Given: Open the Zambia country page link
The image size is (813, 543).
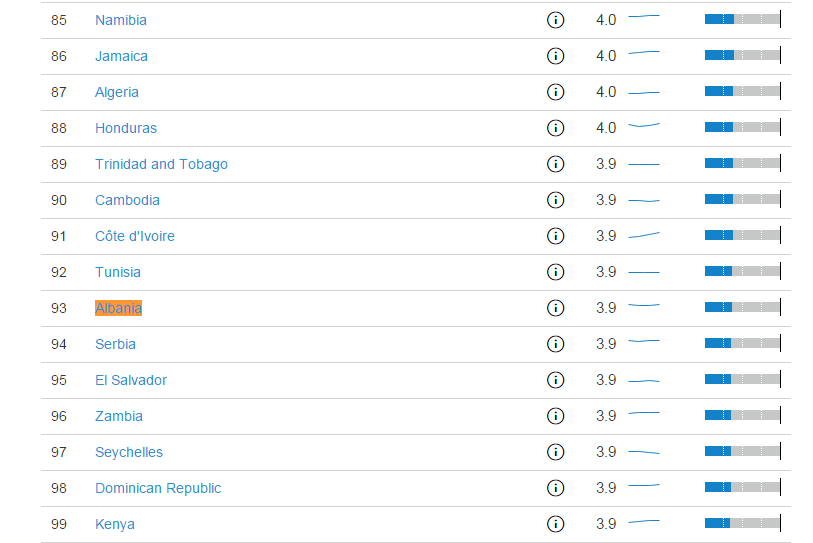Looking at the screenshot, I should tap(119, 416).
